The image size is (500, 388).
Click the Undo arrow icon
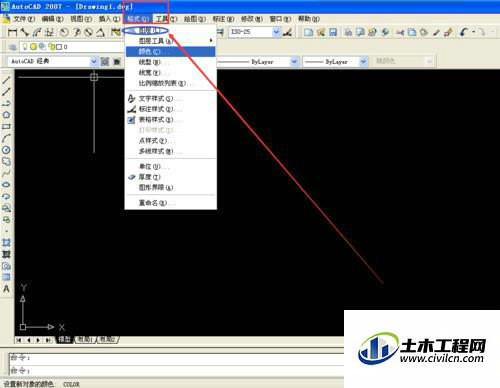[464, 32]
